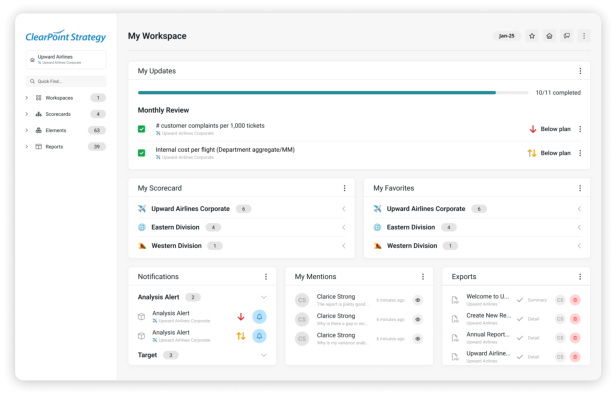Click the Monthly Review heading
616x396 pixels.
pos(163,110)
